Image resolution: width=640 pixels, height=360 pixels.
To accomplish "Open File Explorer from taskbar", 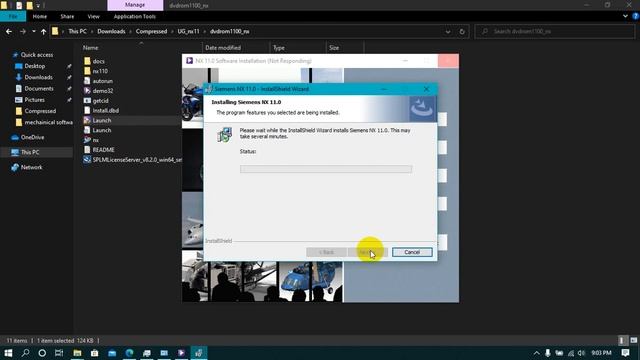I will click(x=77, y=353).
